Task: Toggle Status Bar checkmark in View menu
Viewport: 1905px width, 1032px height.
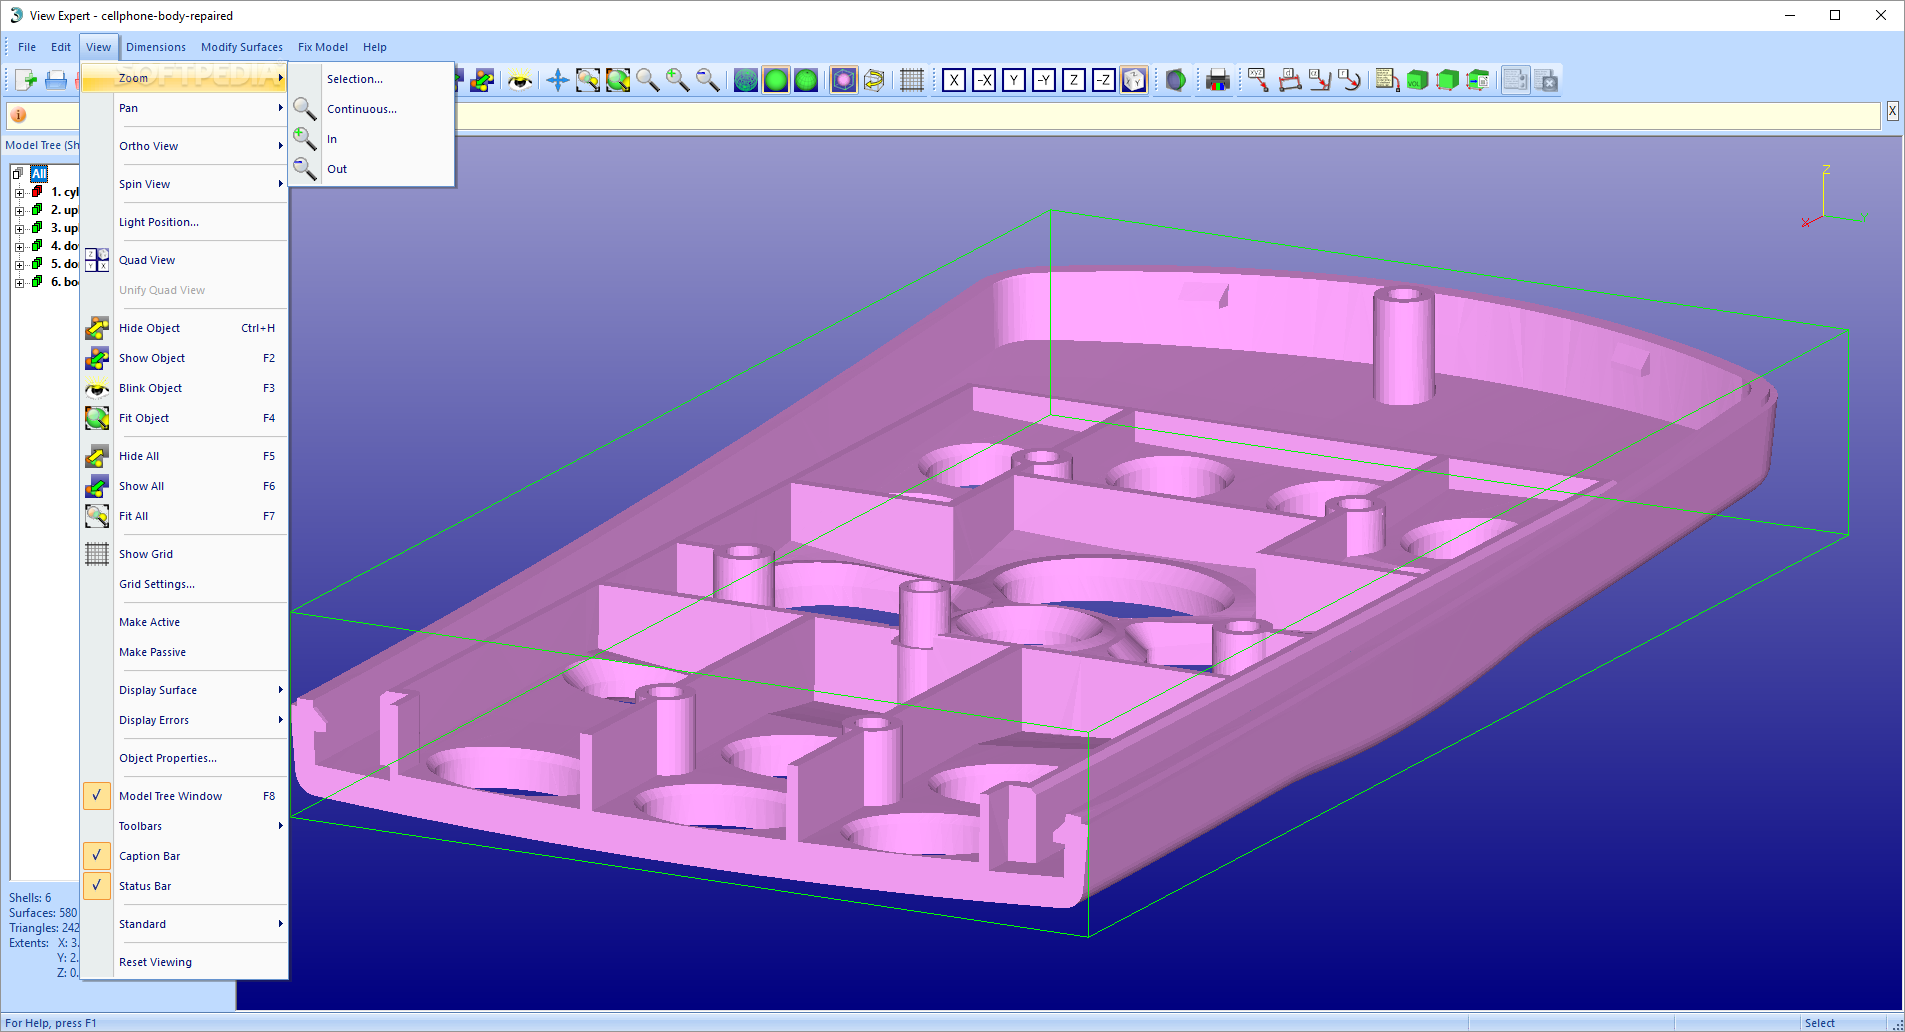Action: 97,886
